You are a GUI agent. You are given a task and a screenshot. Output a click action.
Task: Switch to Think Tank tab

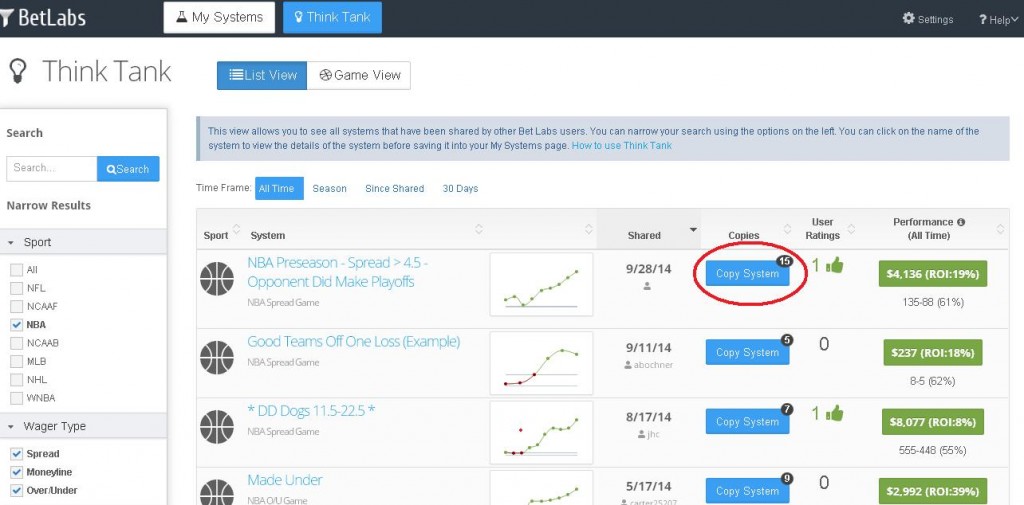(332, 18)
